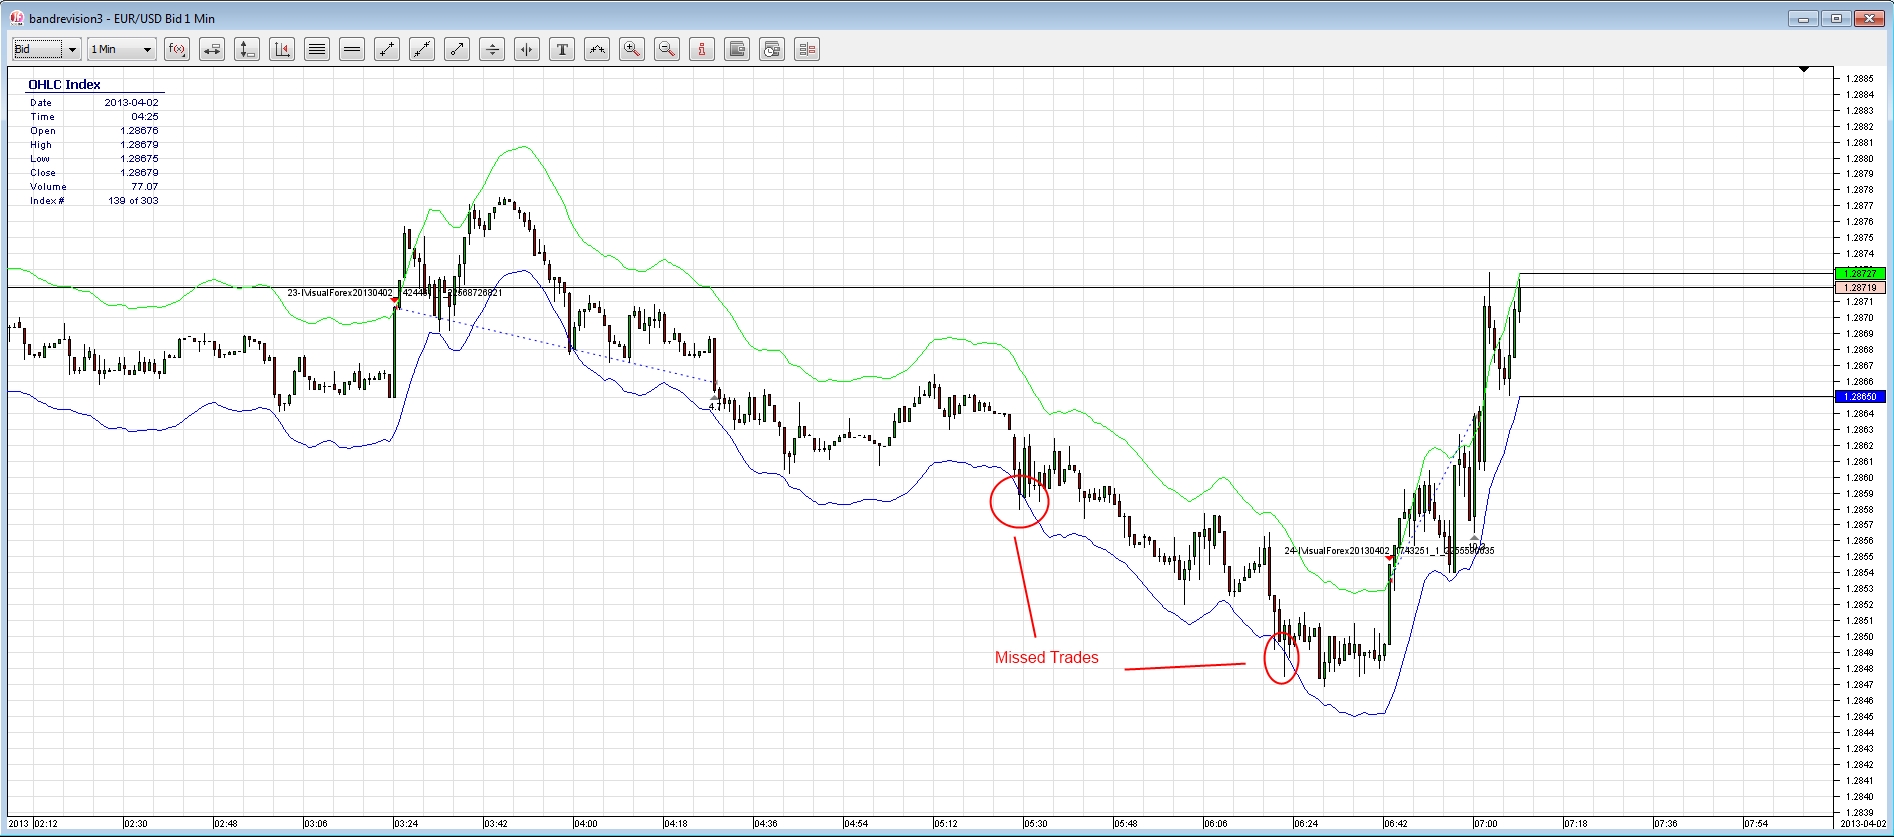Click the 1.2885 price axis label
Image resolution: width=1894 pixels, height=837 pixels.
[1860, 78]
